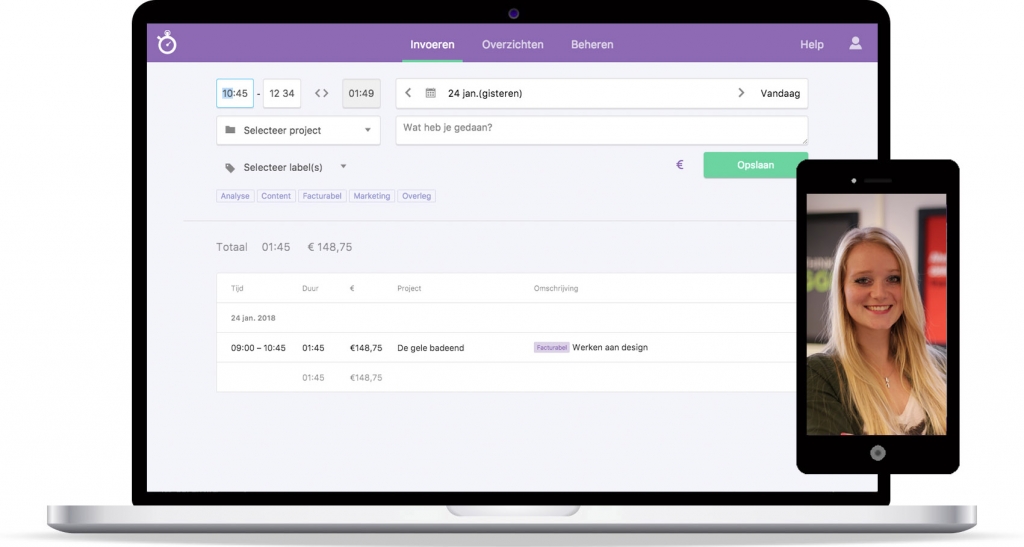This screenshot has width=1024, height=547.
Task: Click project name De gele badeend
Action: click(x=431, y=348)
